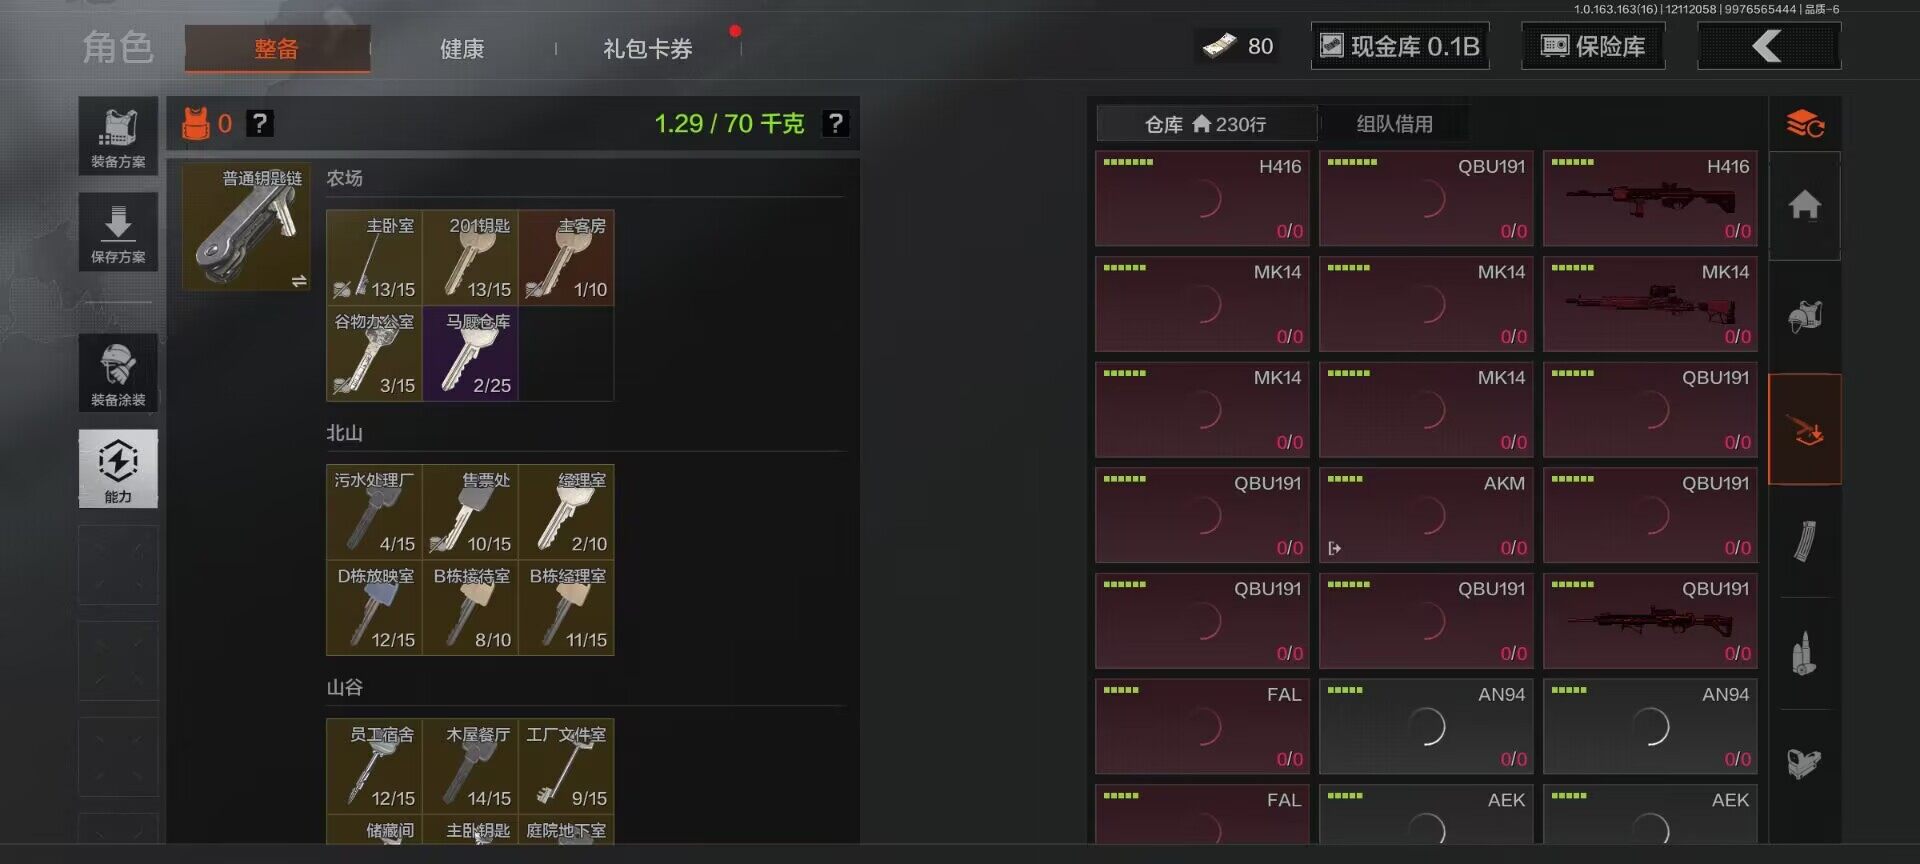Select the armor vest filter icon

(1805, 317)
